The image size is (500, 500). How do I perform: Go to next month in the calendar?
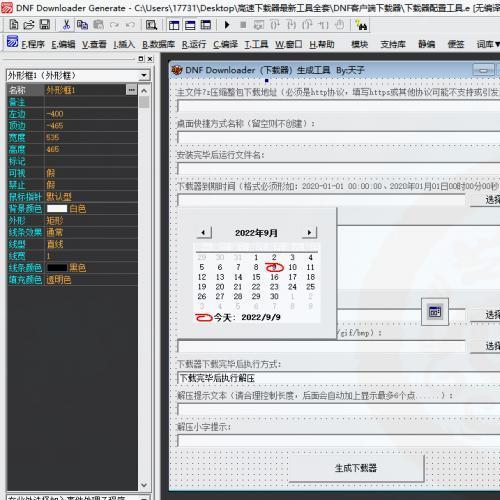coord(309,232)
